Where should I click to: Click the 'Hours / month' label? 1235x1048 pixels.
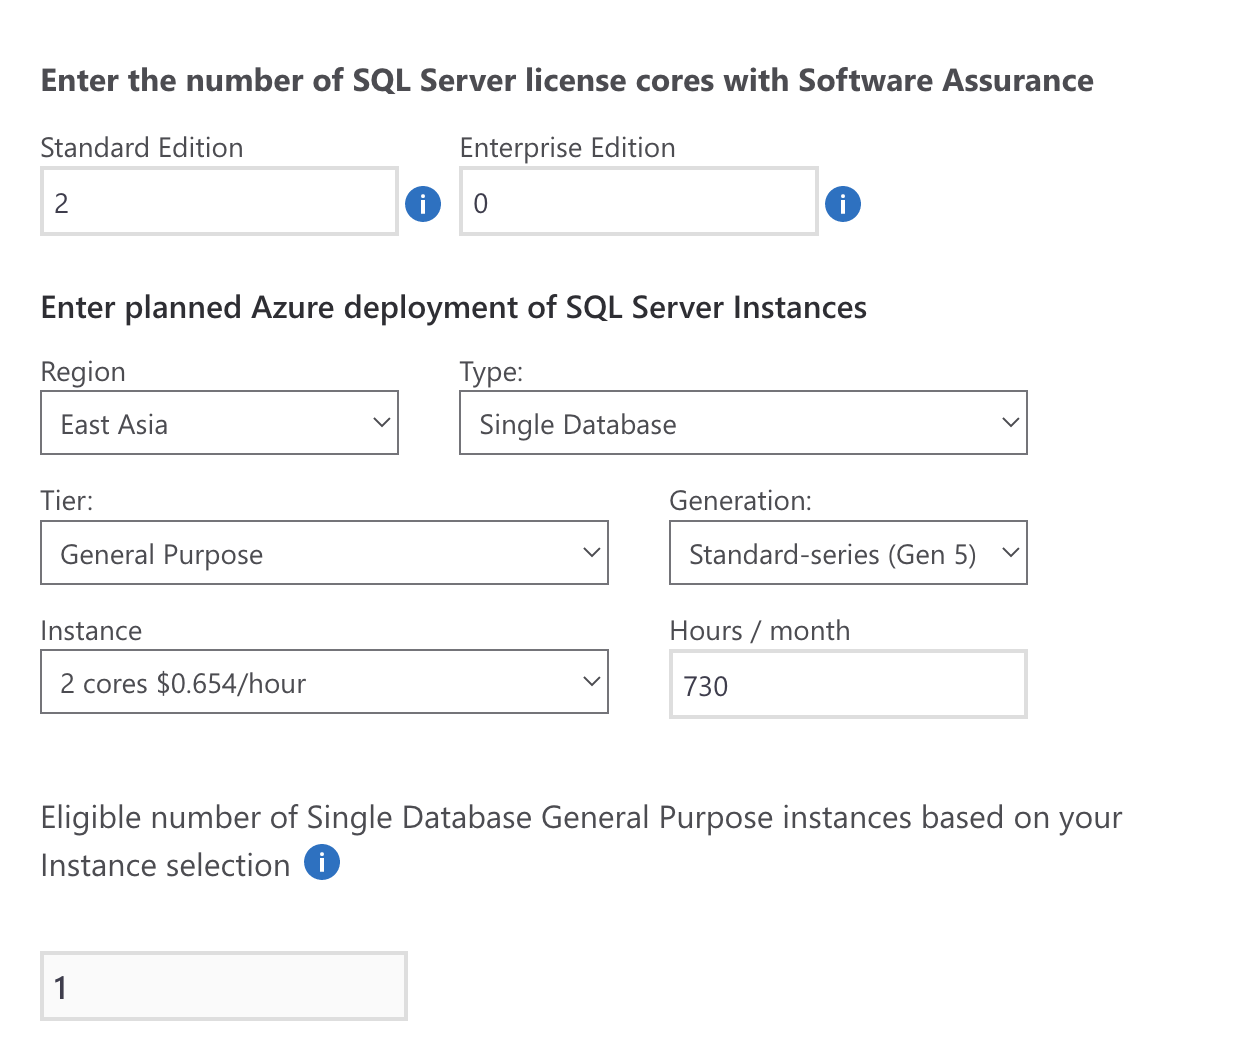[x=760, y=631]
